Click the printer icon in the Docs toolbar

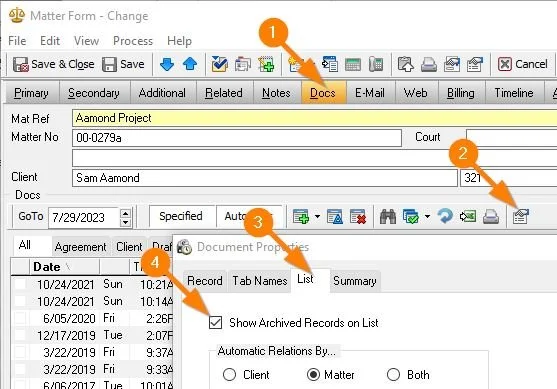click(491, 216)
